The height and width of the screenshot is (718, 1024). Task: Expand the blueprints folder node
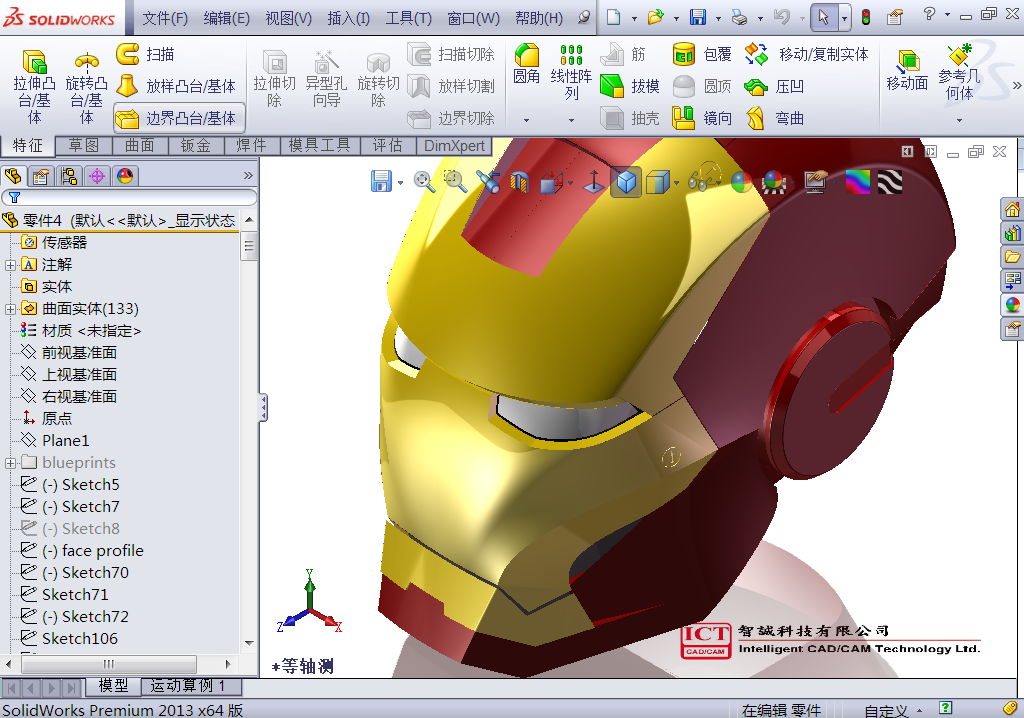10,463
